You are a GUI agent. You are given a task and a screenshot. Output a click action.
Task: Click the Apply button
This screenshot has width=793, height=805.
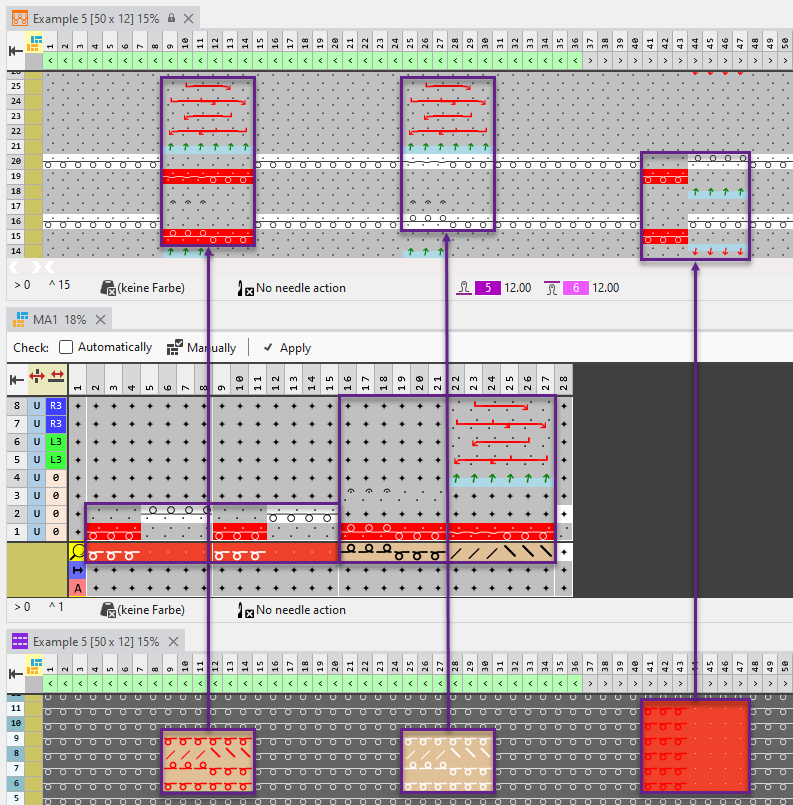[x=286, y=348]
